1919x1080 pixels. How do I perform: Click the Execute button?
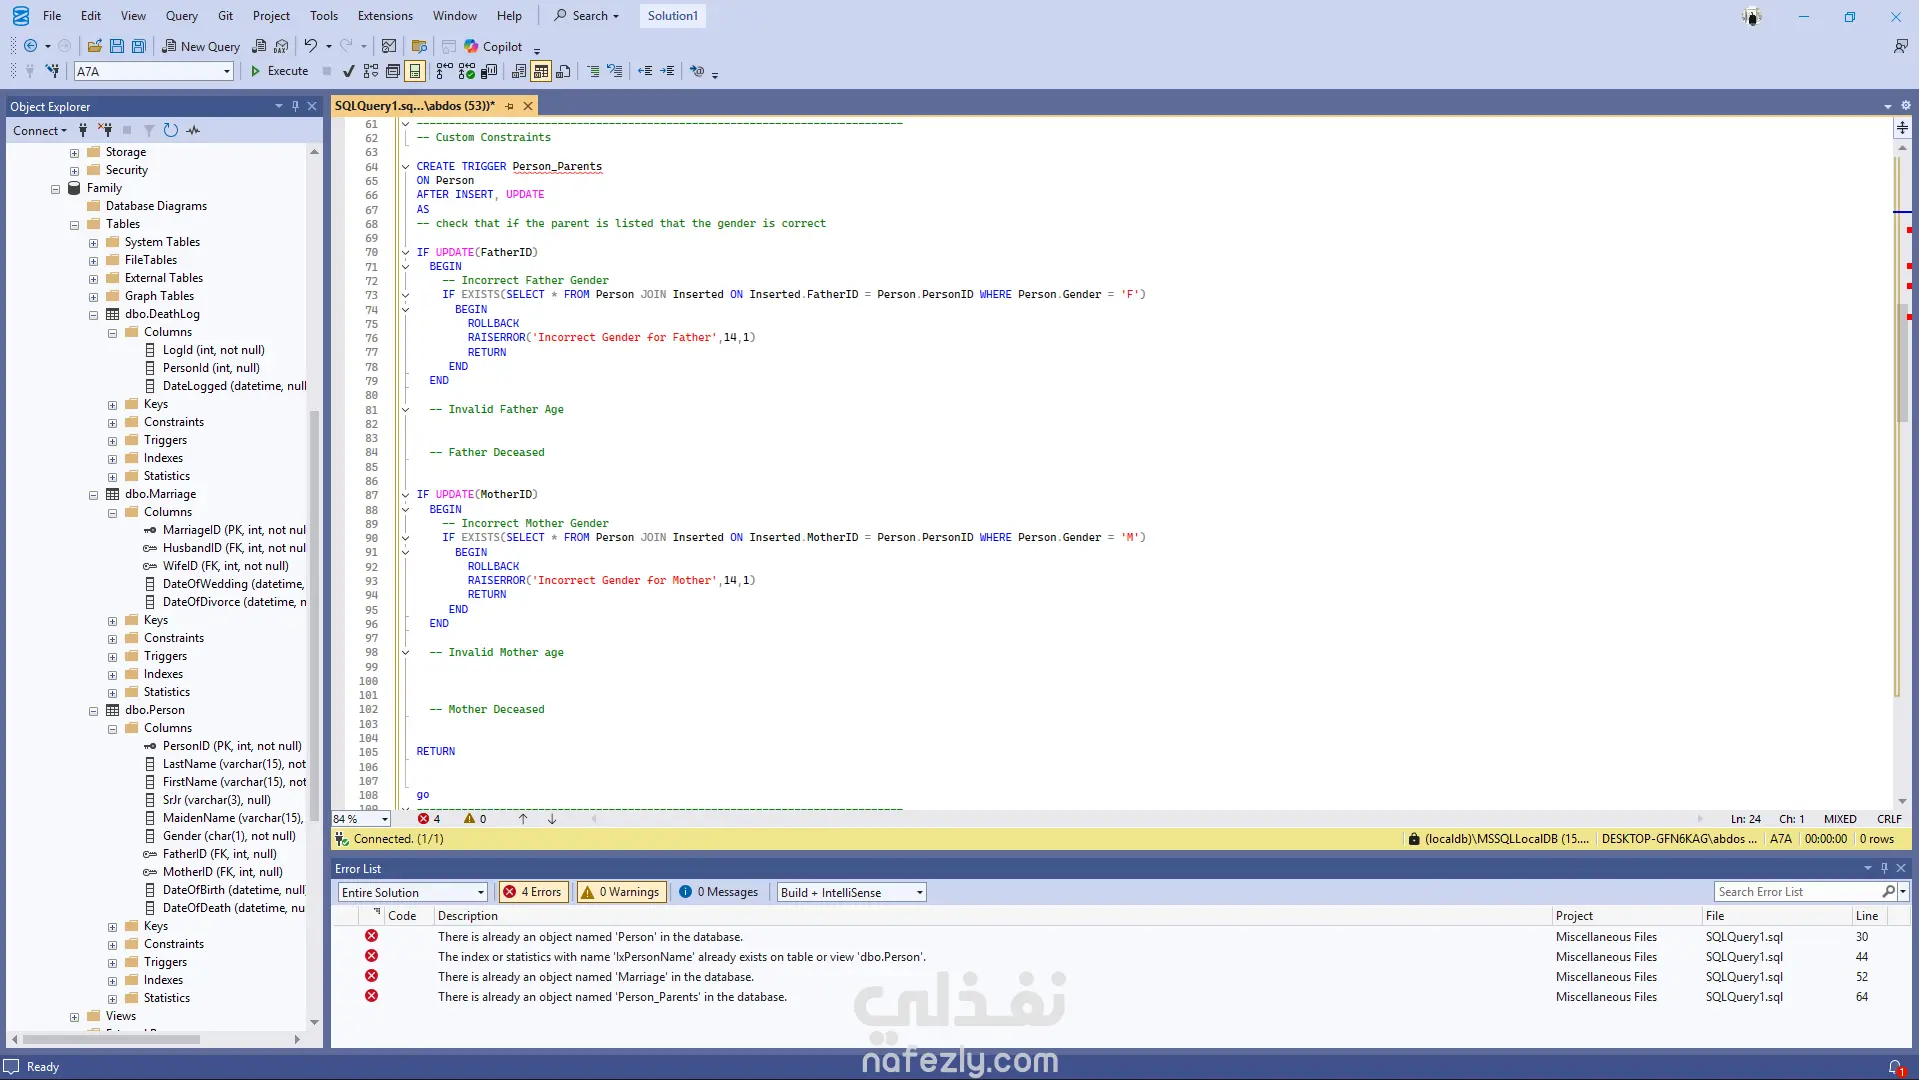pyautogui.click(x=279, y=71)
